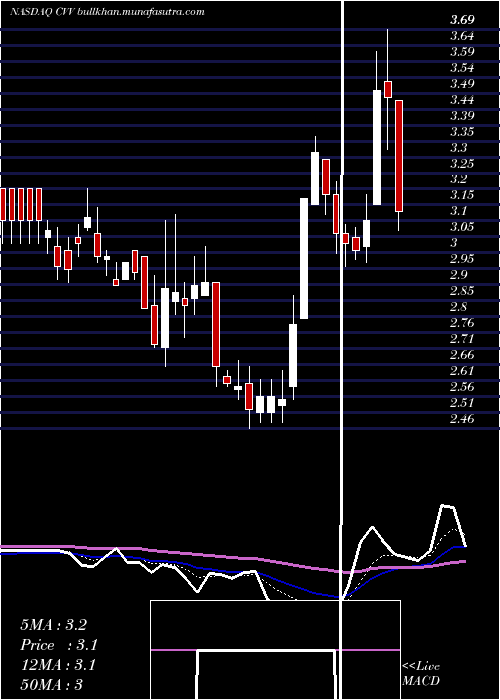Pick the 3.44 axis value
The width and height of the screenshot is (500, 700).
462,100
